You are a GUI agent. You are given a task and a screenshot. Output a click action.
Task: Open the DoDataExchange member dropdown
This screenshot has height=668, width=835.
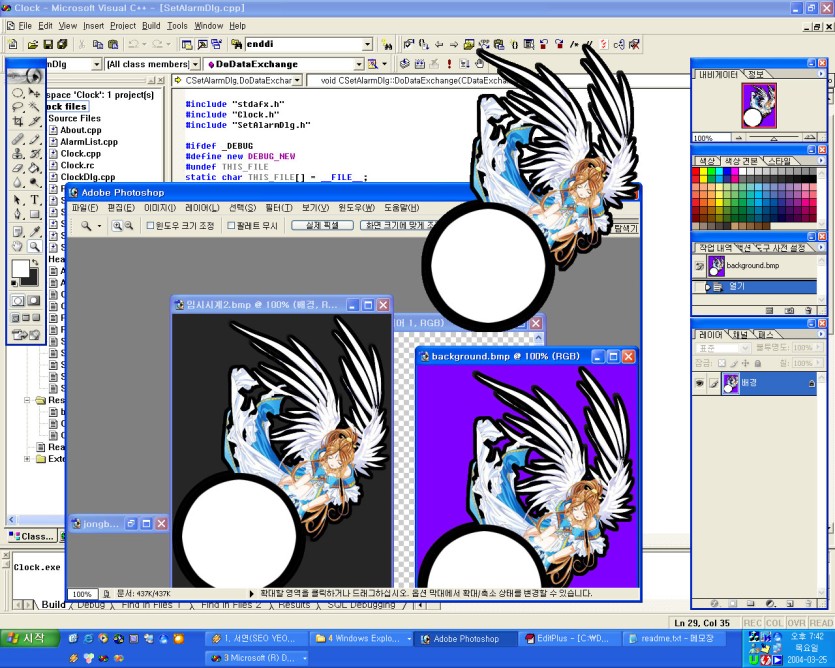coord(359,64)
